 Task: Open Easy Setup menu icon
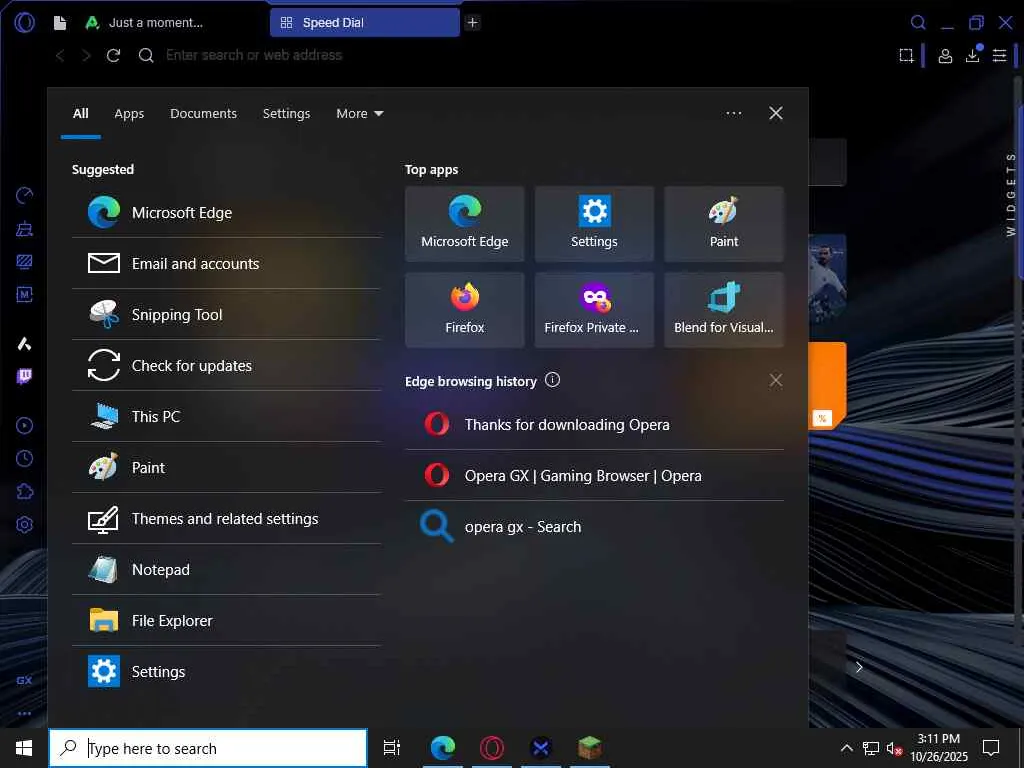(999, 56)
